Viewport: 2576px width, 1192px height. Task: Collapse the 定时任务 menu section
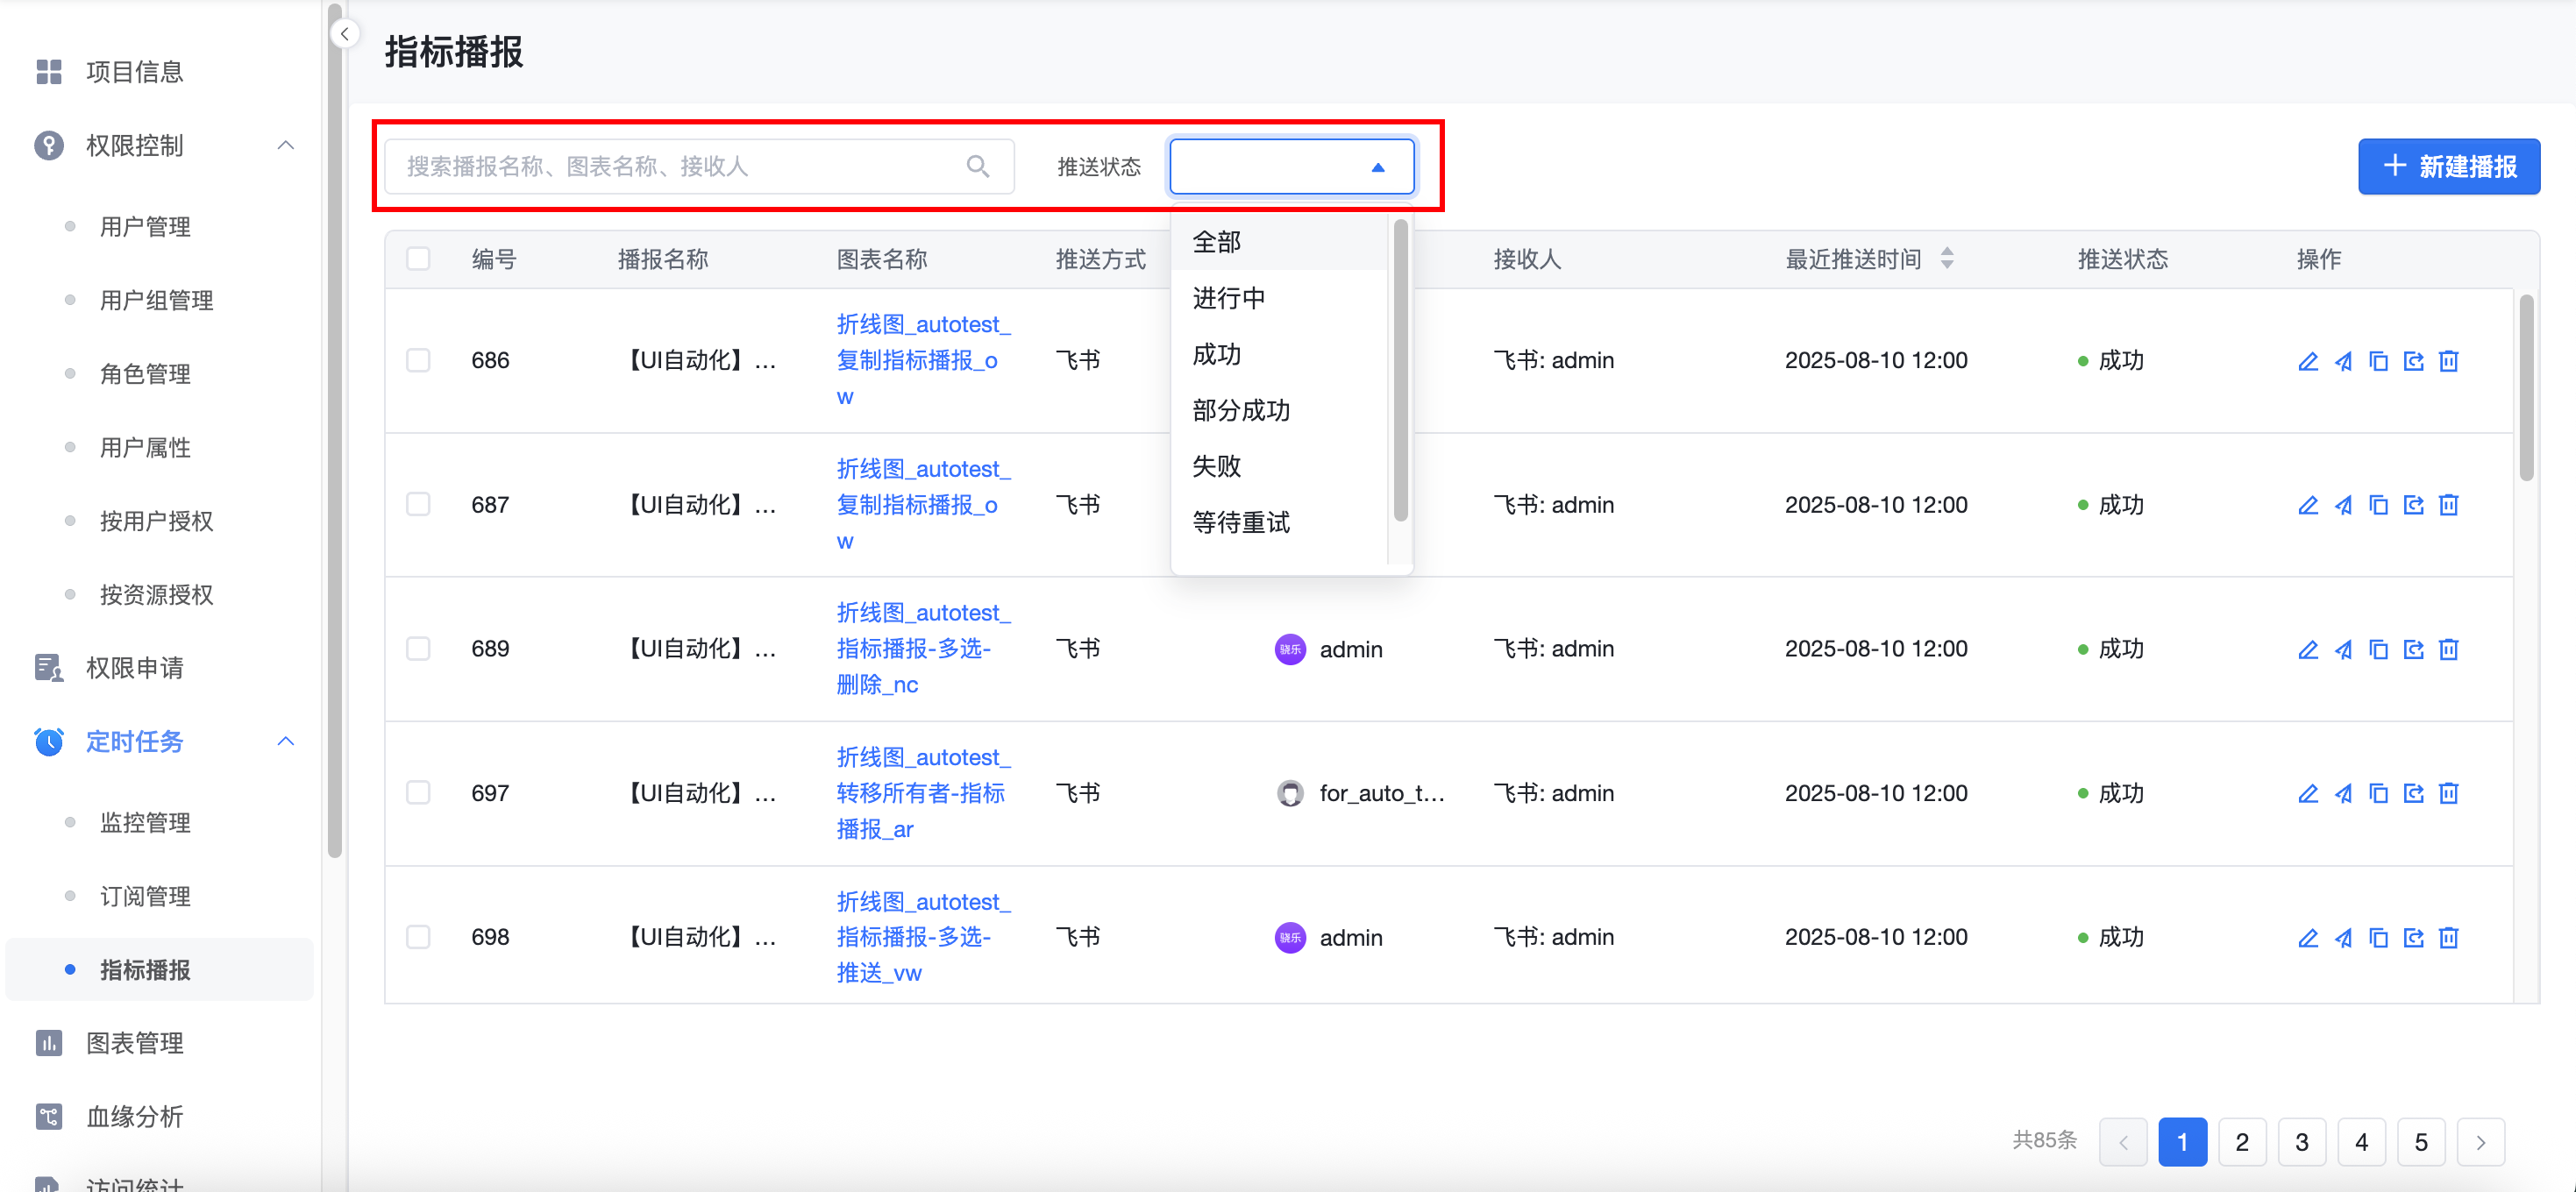(x=285, y=742)
